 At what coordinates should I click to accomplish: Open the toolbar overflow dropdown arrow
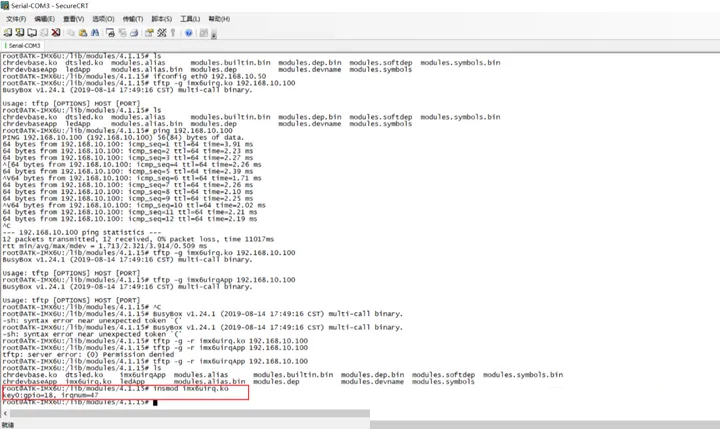click(x=214, y=34)
